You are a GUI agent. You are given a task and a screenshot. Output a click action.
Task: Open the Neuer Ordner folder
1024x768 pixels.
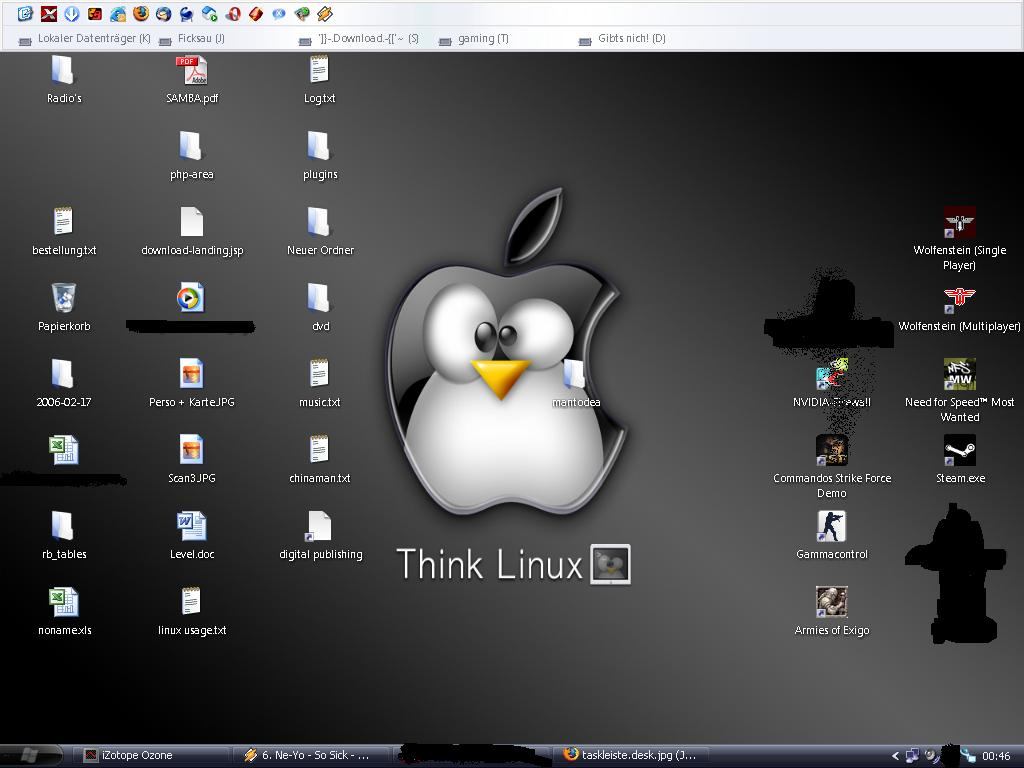[x=319, y=232]
